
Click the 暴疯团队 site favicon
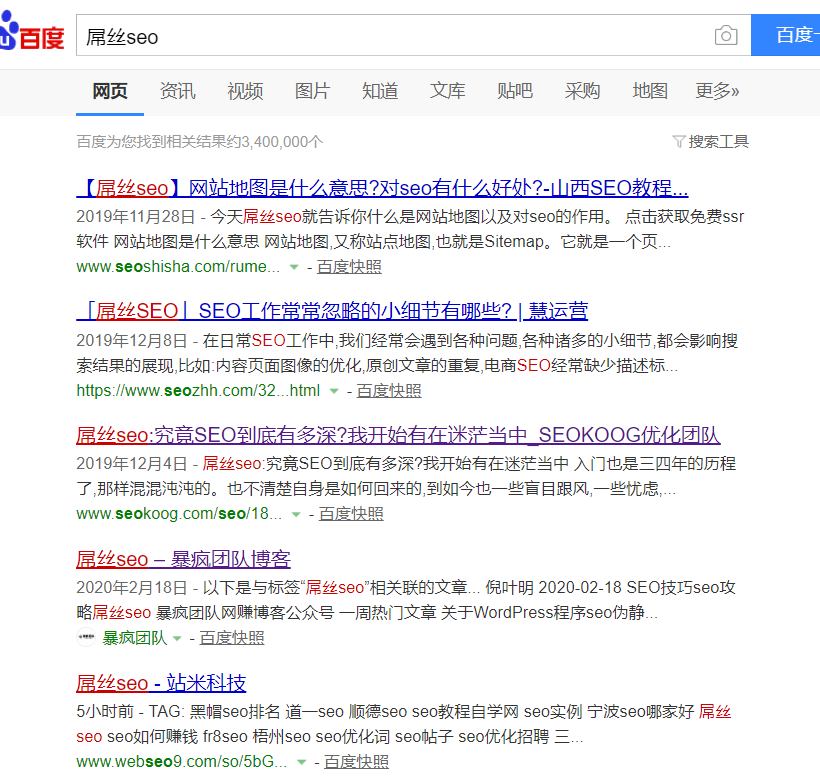tap(86, 637)
